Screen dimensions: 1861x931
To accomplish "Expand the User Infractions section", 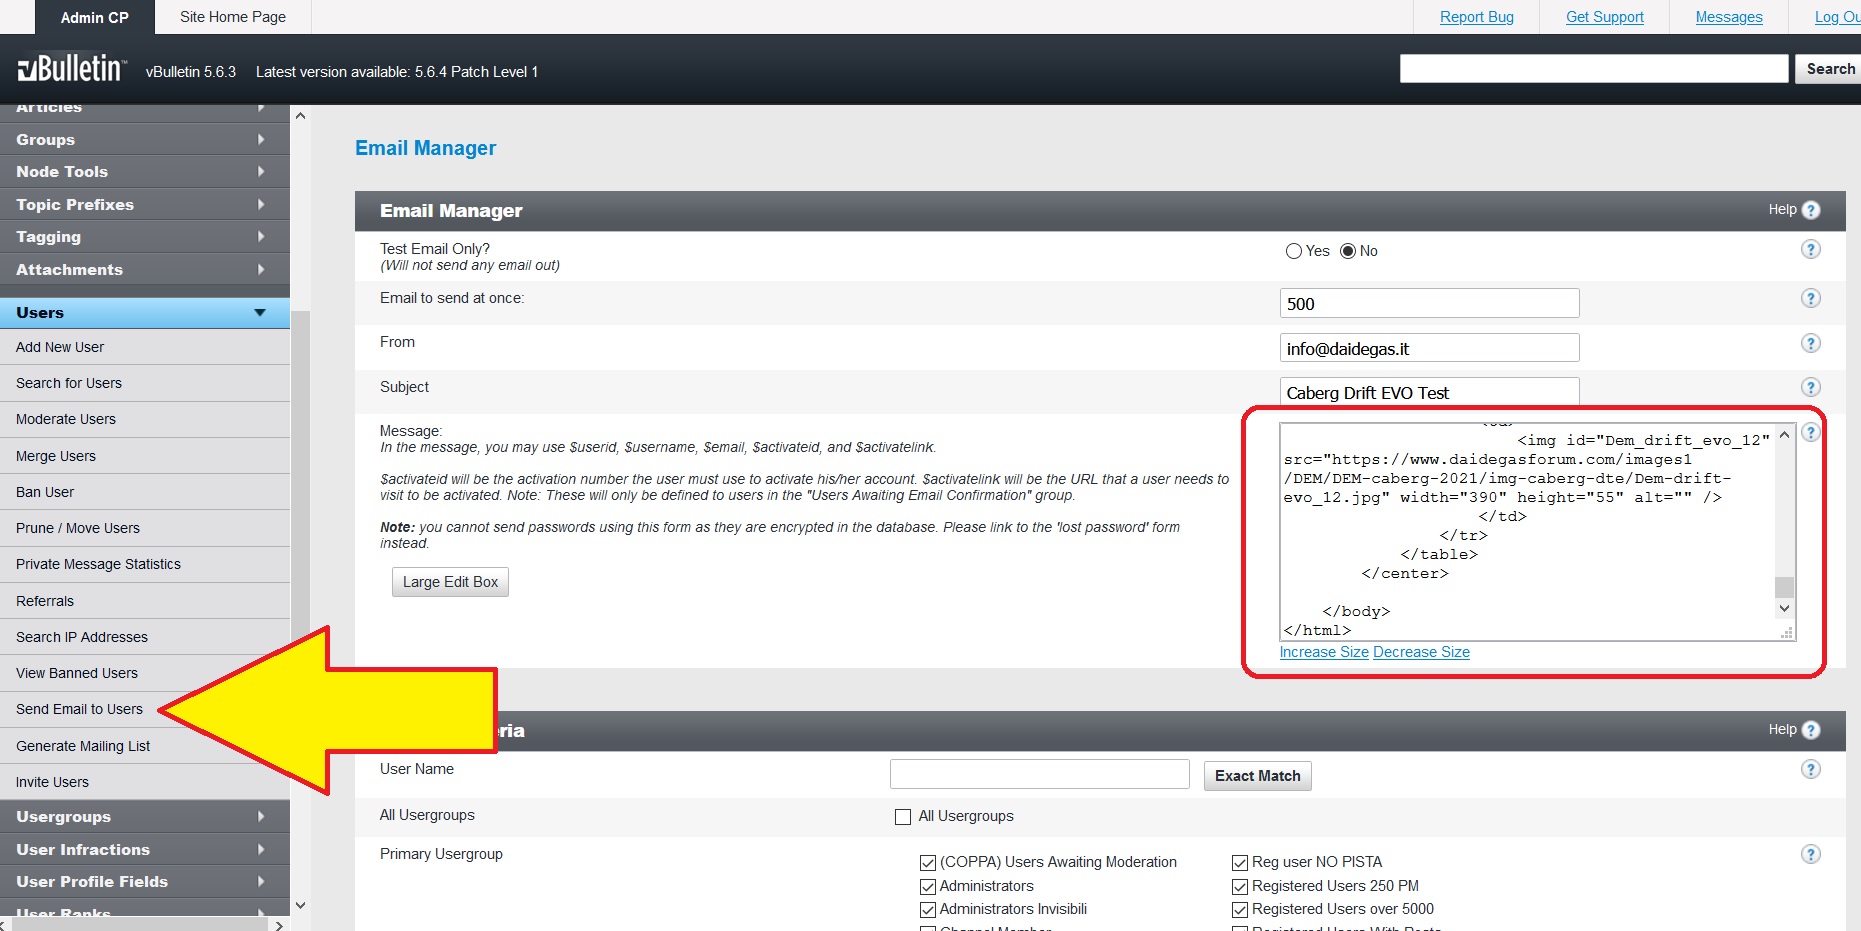I will (x=145, y=849).
